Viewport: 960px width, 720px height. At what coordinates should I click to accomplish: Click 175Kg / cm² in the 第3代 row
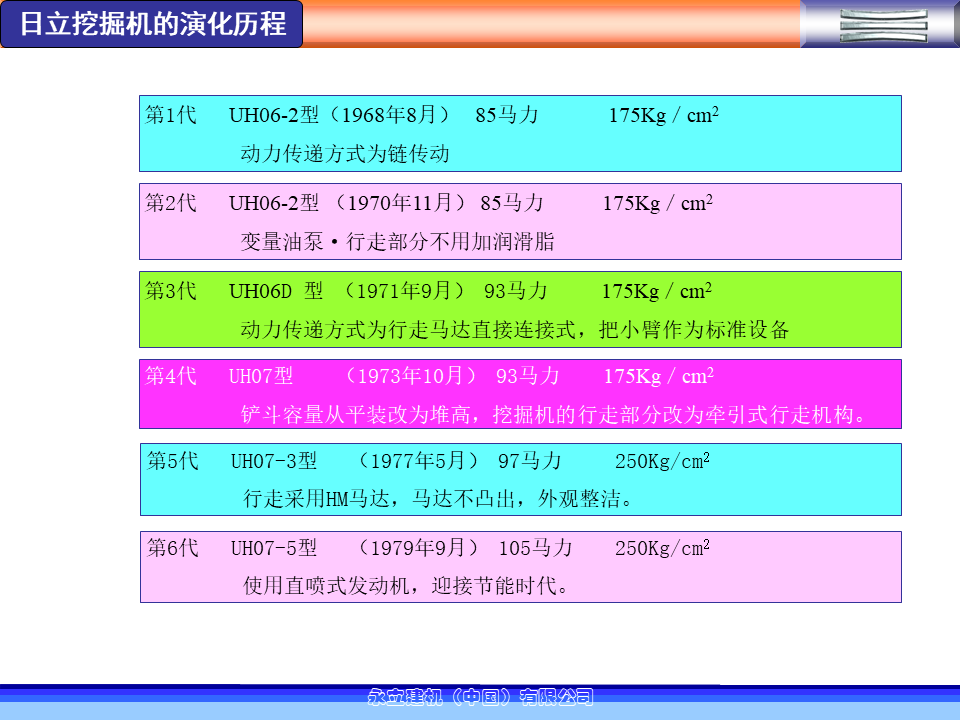(x=657, y=291)
